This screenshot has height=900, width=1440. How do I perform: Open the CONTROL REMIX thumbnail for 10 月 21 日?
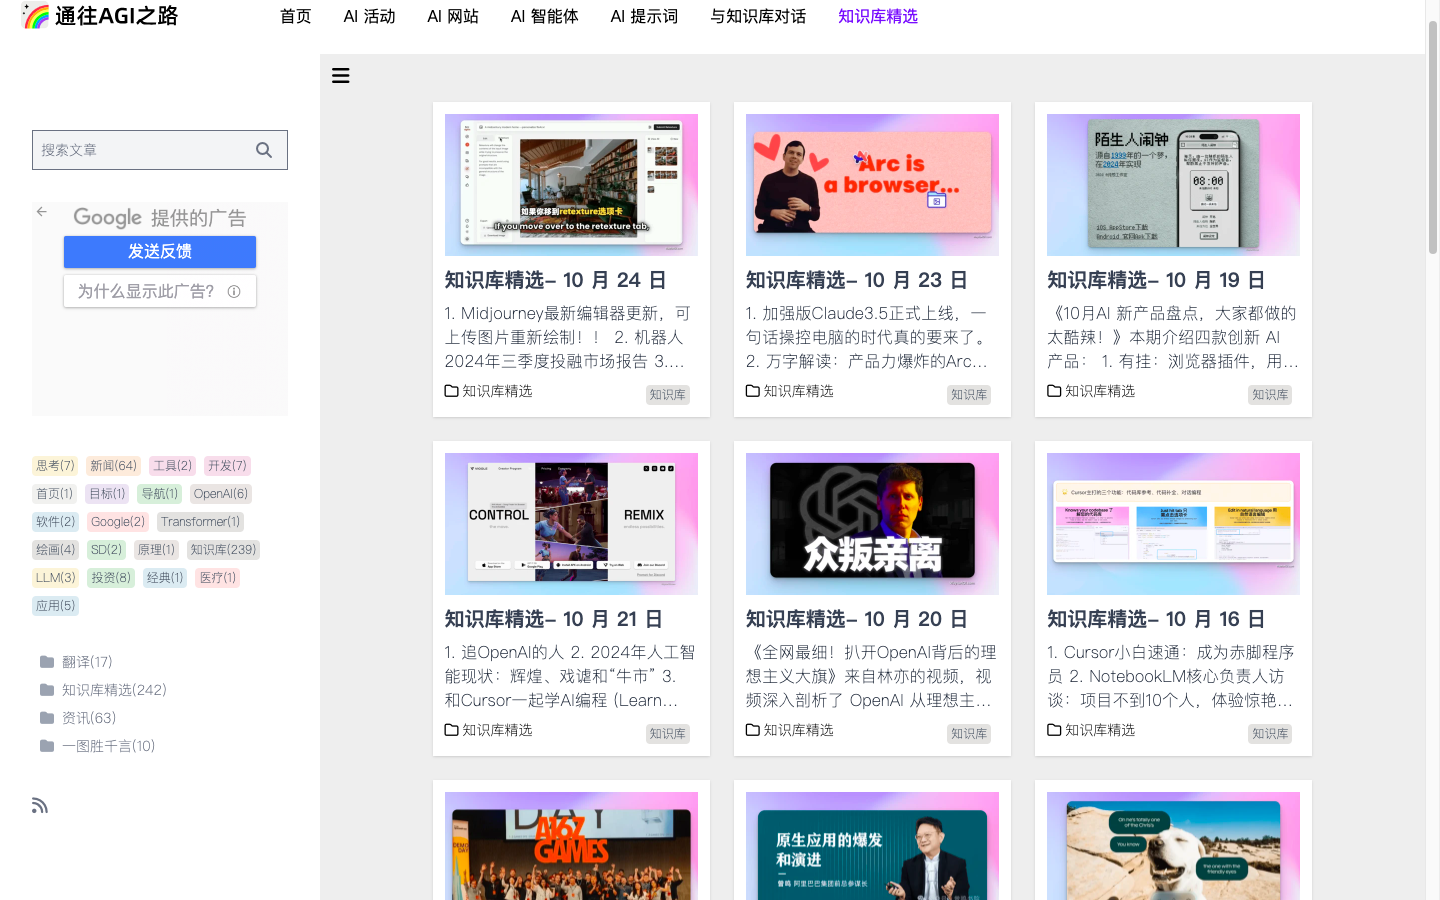[x=571, y=524]
